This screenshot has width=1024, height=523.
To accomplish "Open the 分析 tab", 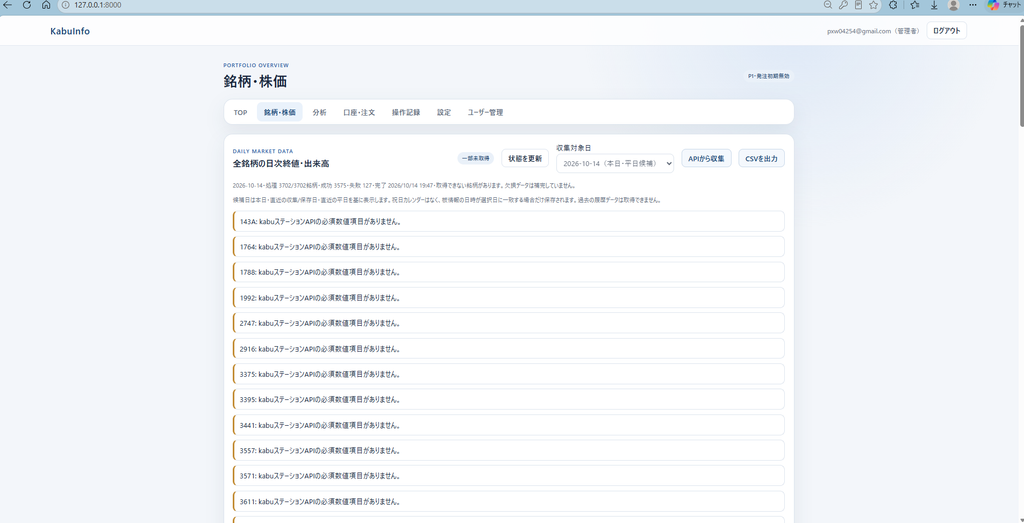I will tap(319, 112).
